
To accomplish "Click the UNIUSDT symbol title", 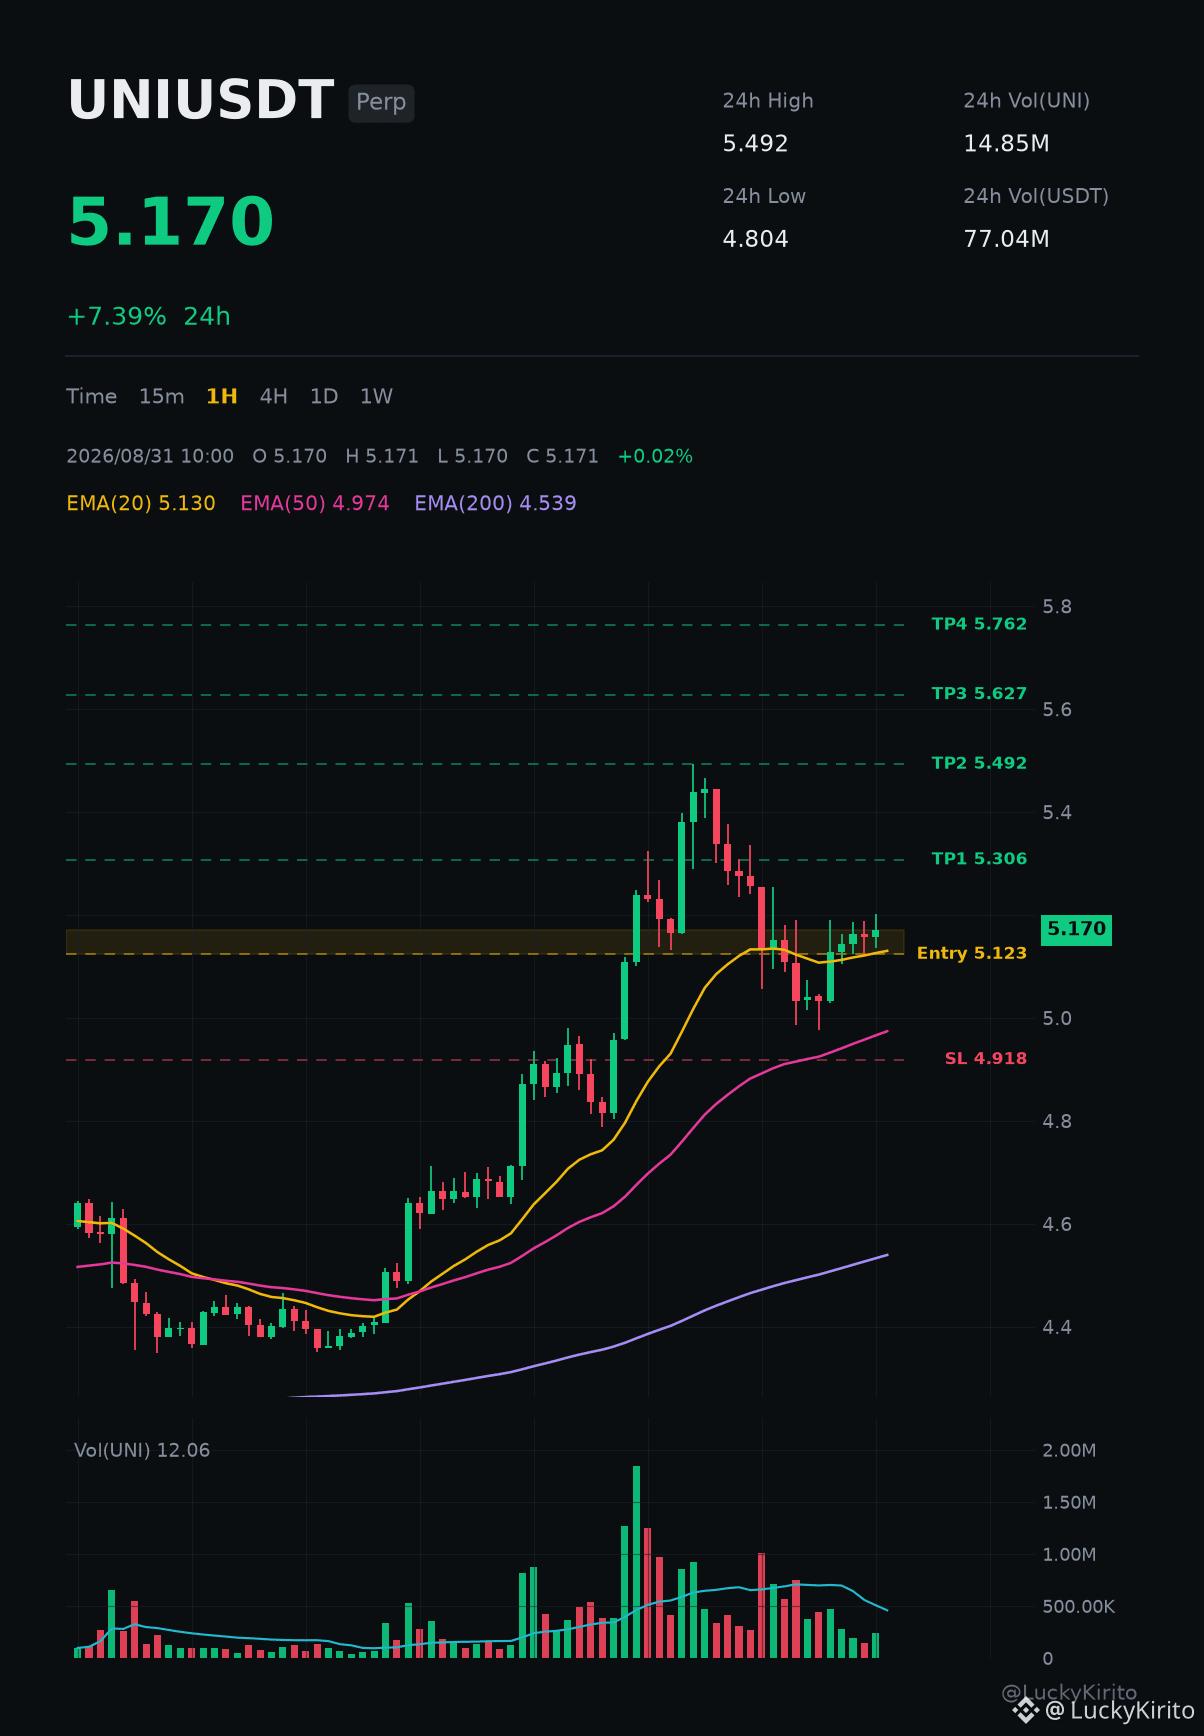I will click(200, 101).
